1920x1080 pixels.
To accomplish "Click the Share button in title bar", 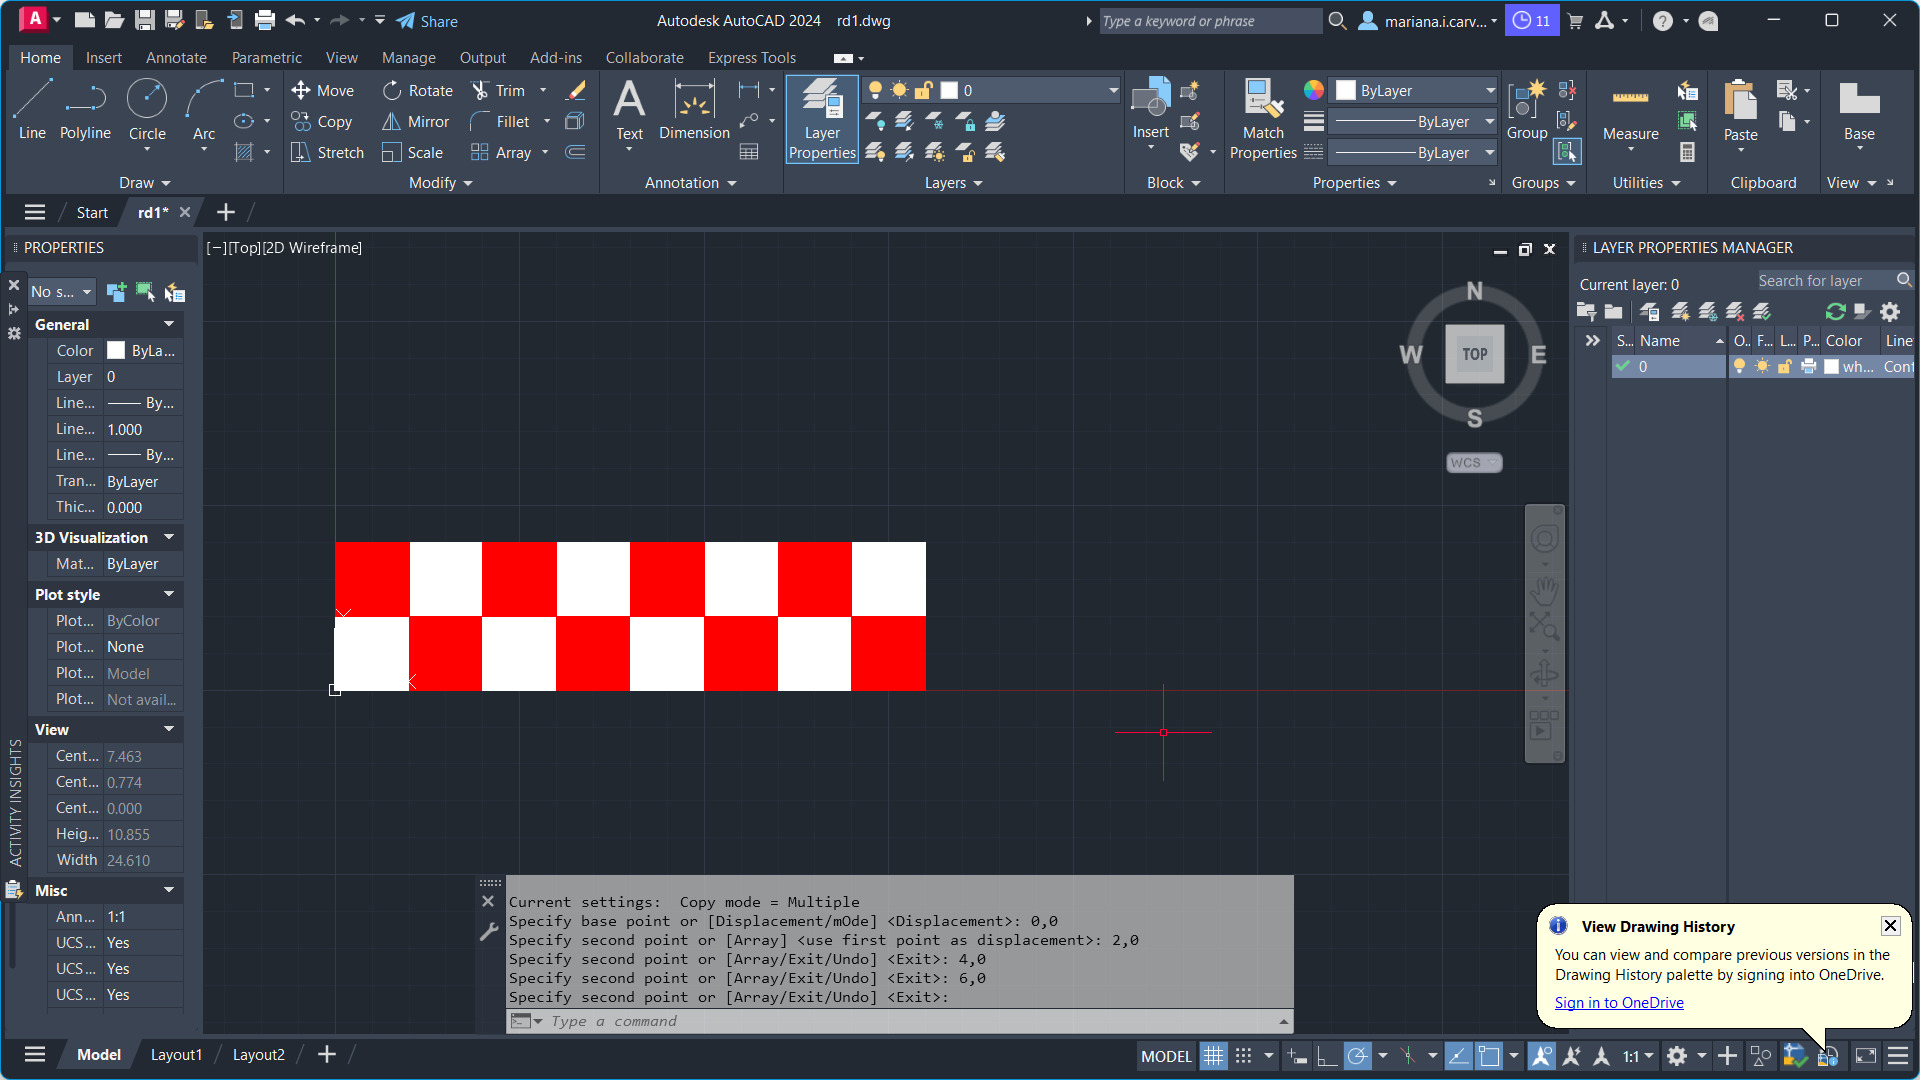I will [427, 21].
